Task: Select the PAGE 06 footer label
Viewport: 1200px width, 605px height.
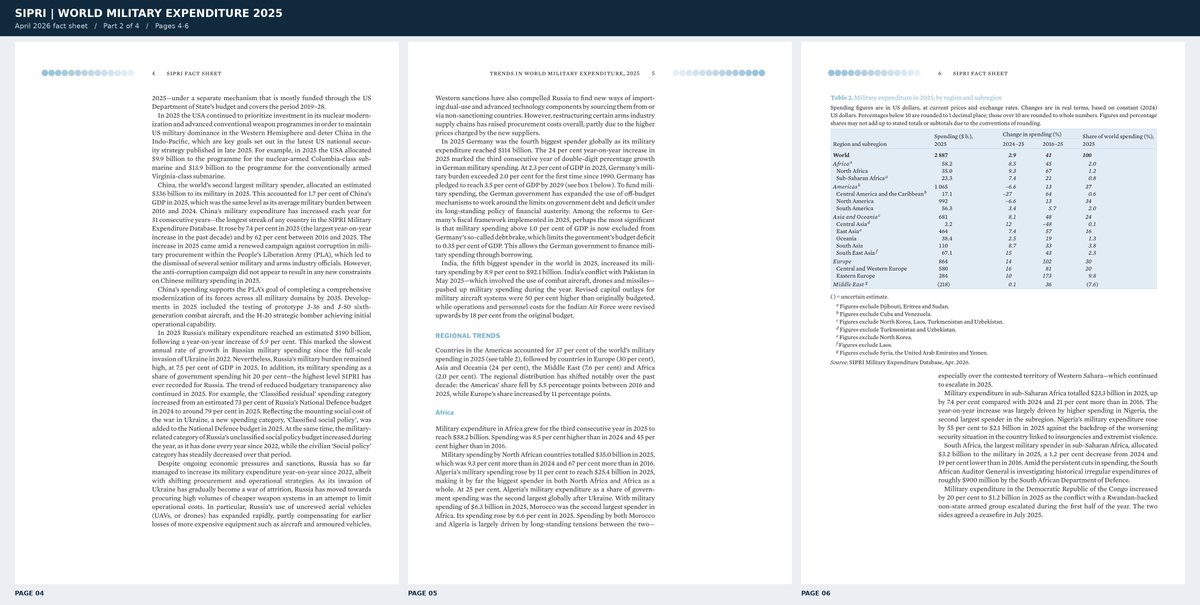Action: [x=818, y=593]
